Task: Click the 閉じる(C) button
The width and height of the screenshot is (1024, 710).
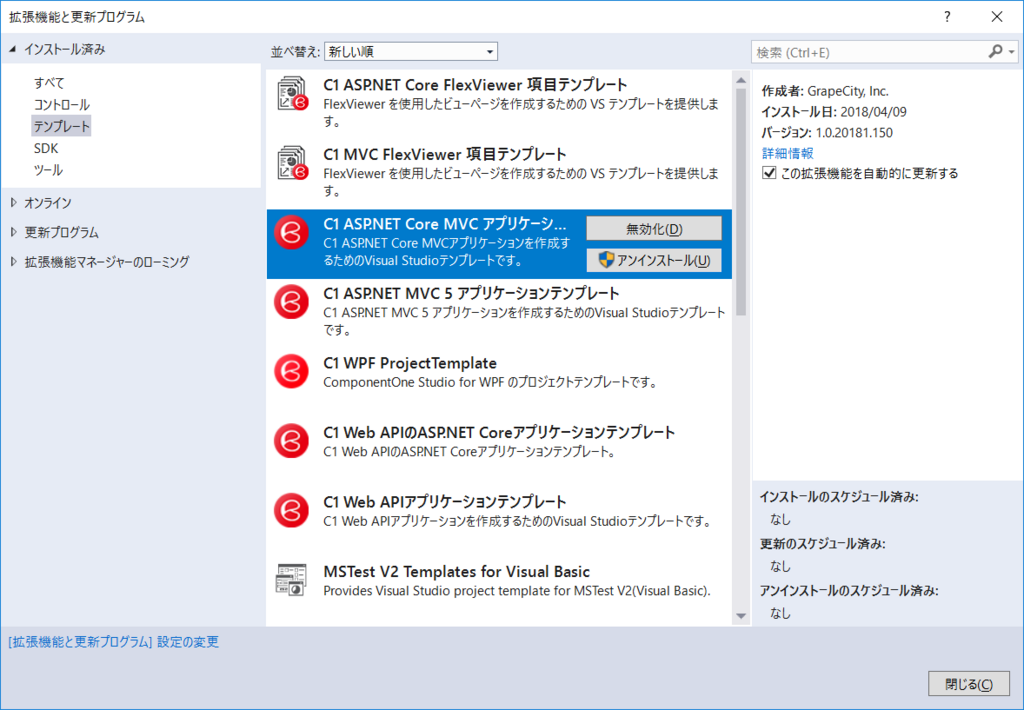Action: point(968,684)
